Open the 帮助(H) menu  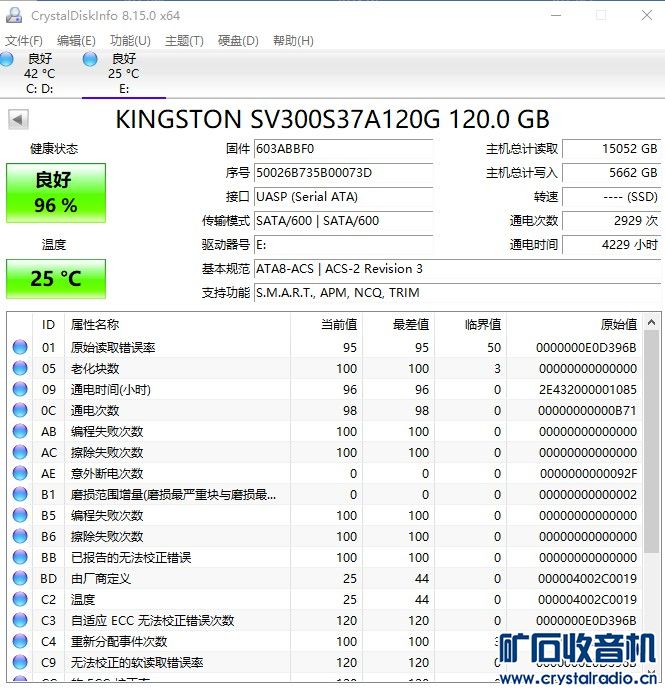click(x=293, y=41)
